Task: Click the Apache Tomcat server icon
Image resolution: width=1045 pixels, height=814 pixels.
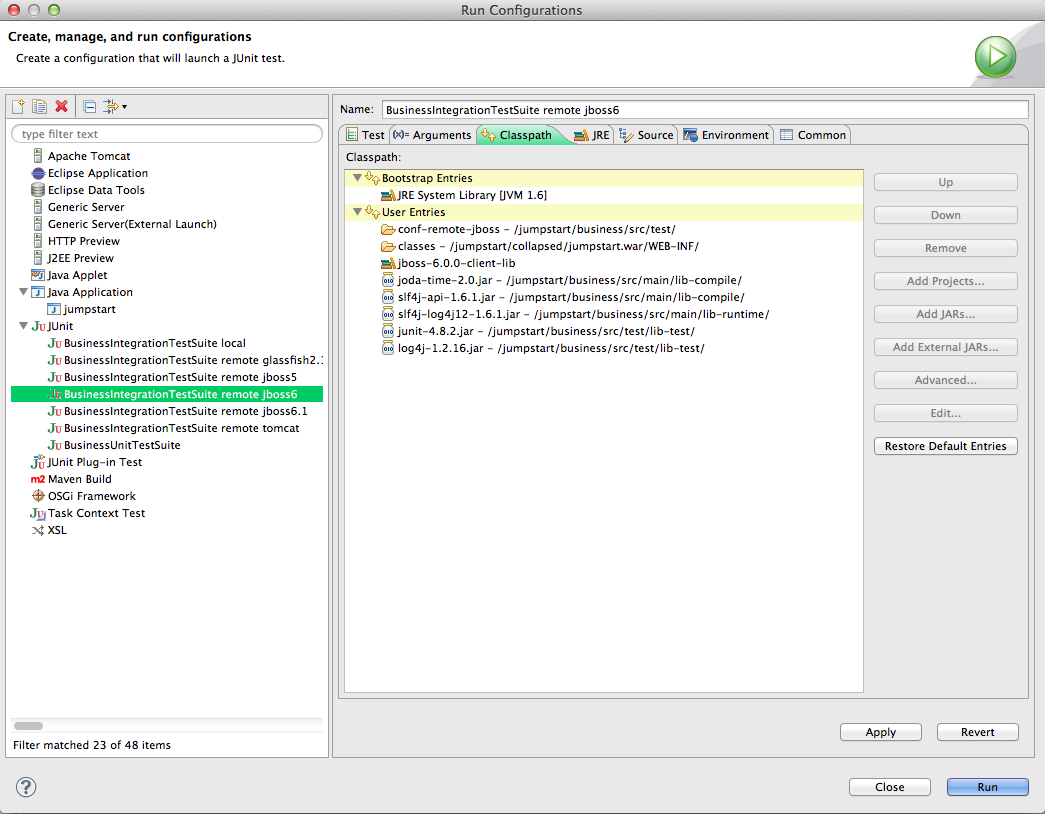Action: pyautogui.click(x=38, y=156)
